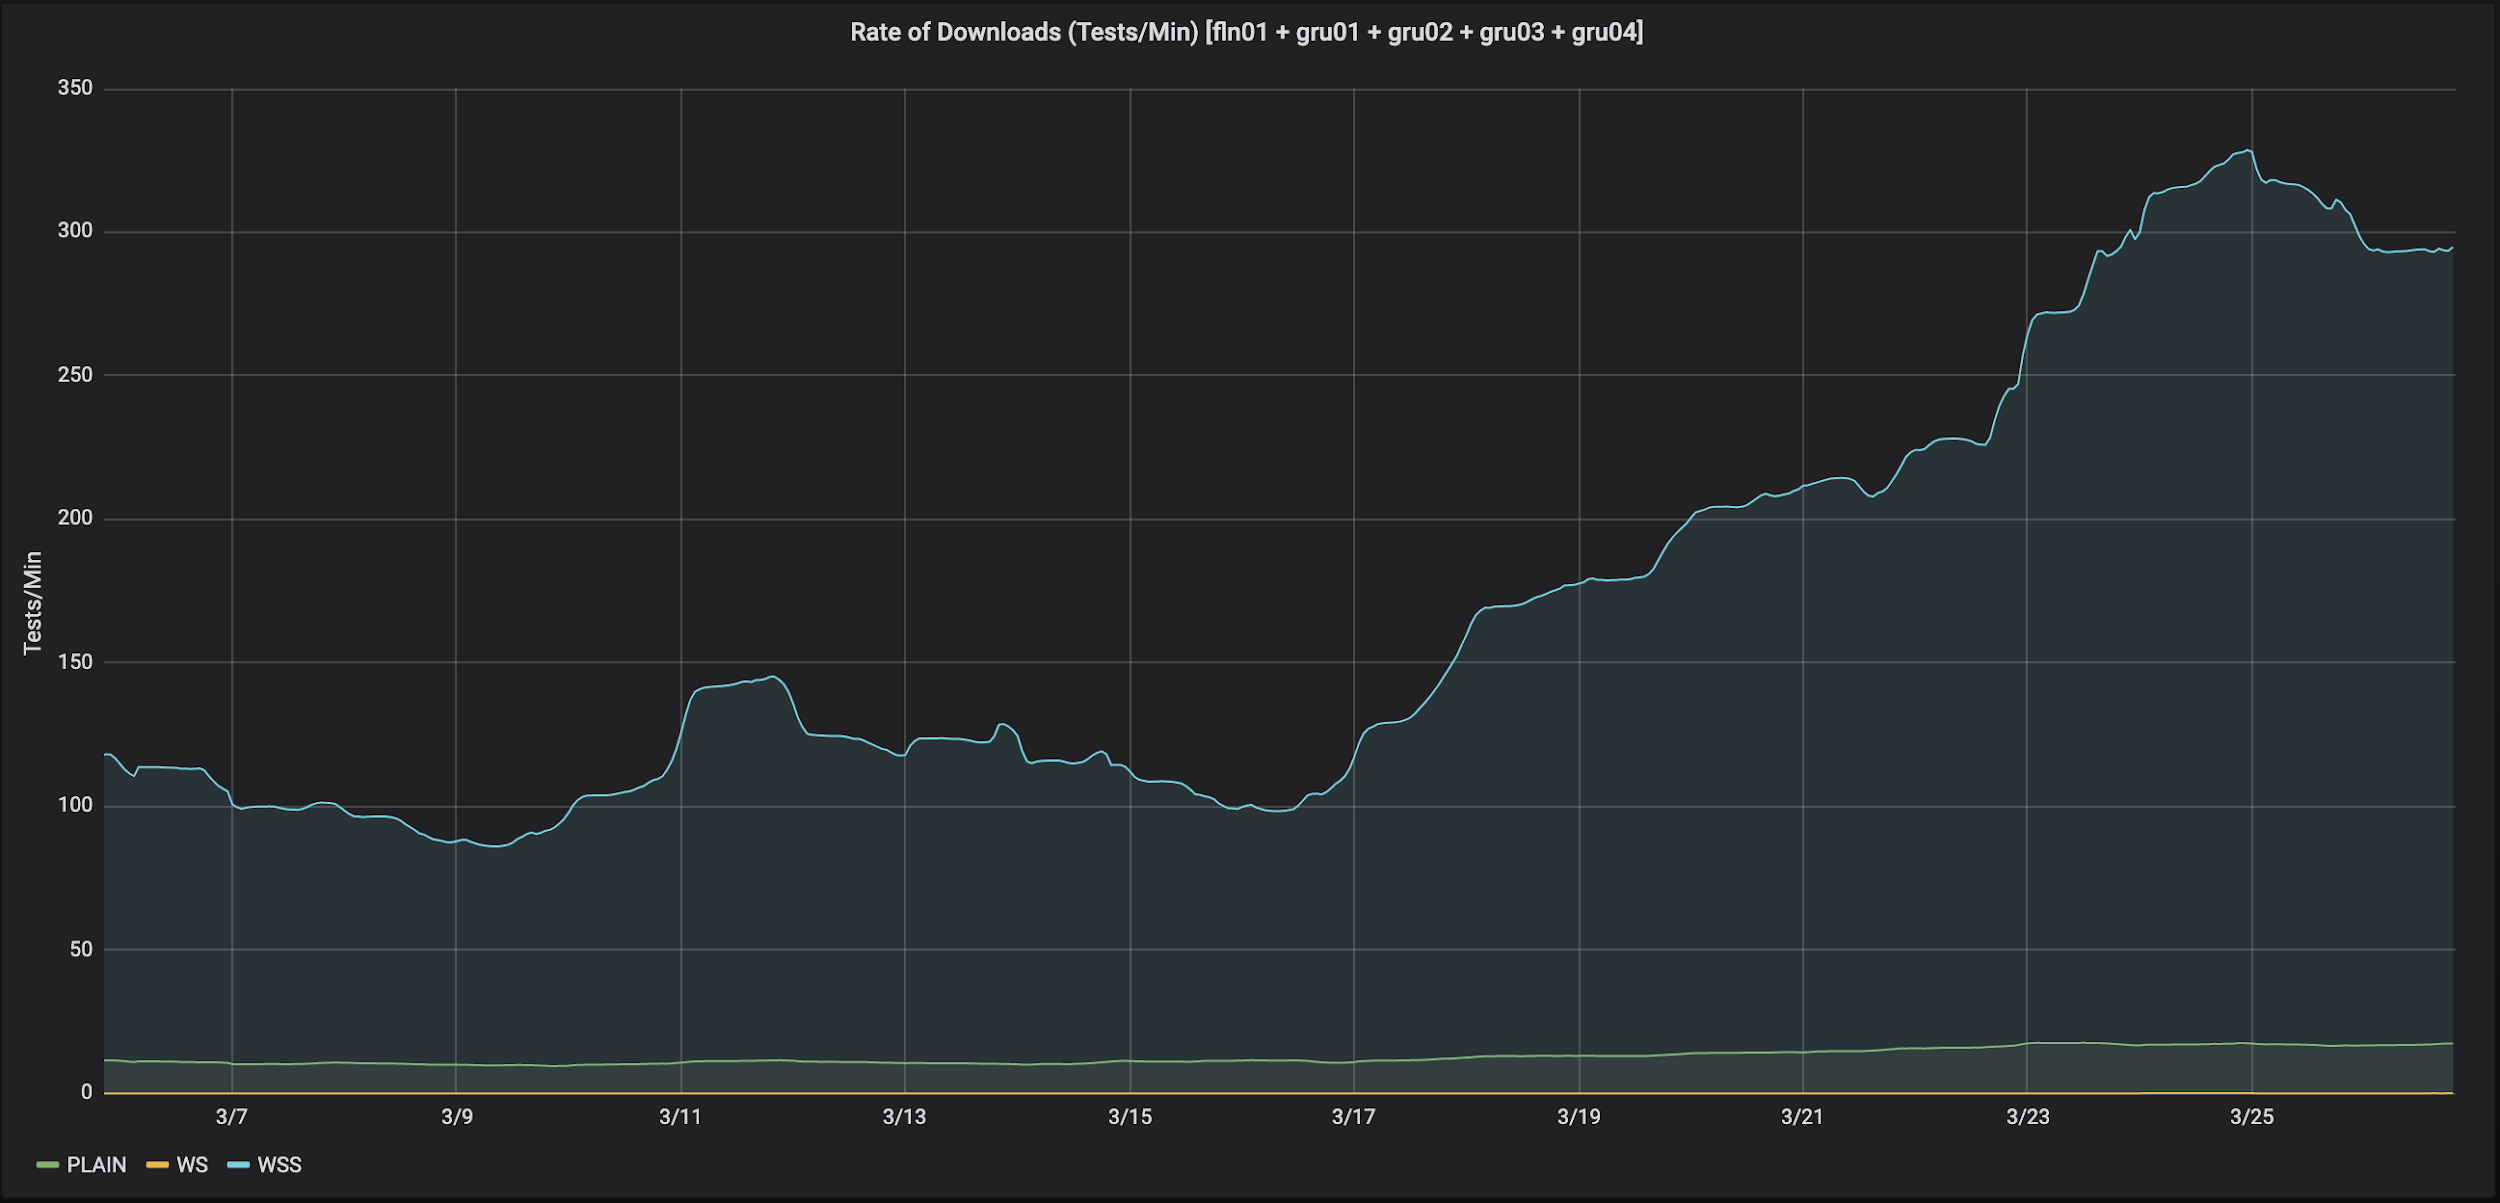Viewport: 2500px width, 1203px height.
Task: Click the 3/7 x-axis date label
Action: [232, 1117]
